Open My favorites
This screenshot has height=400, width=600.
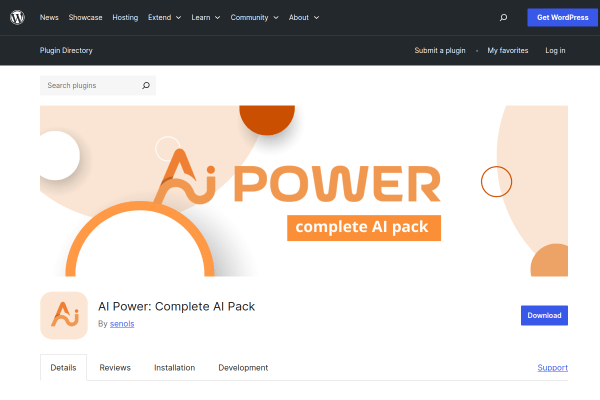pyautogui.click(x=507, y=51)
